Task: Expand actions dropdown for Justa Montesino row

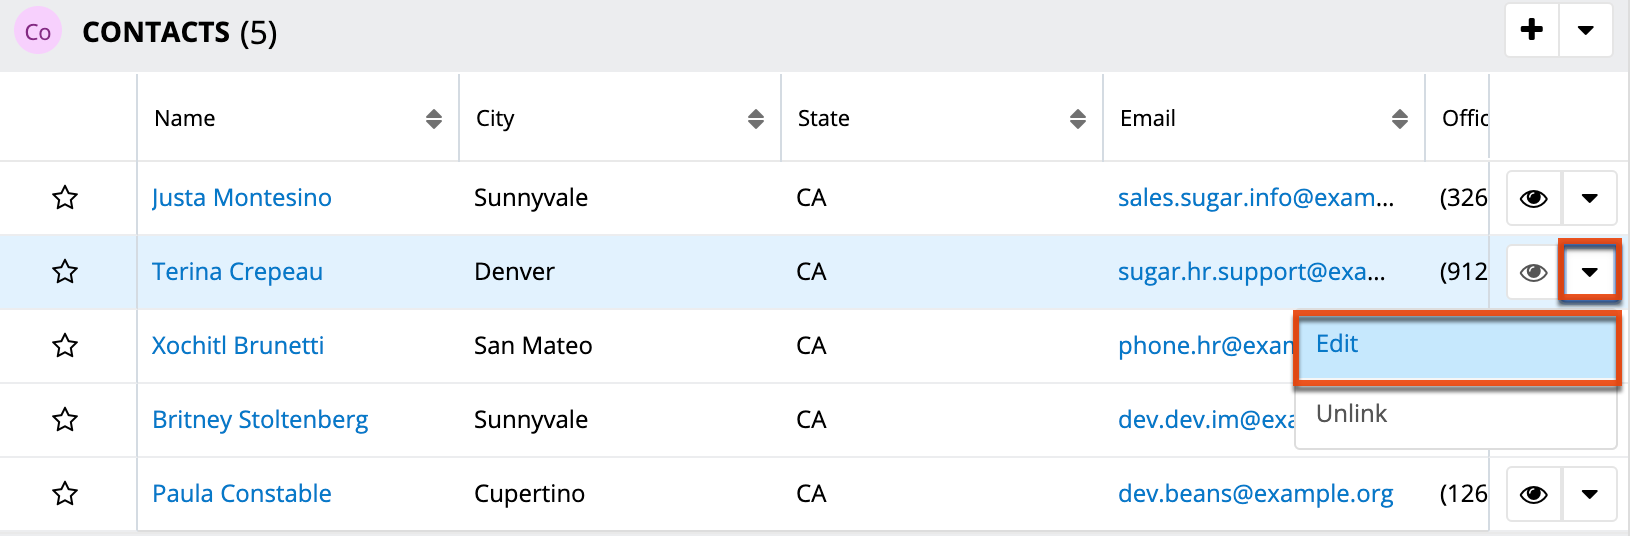Action: click(x=1589, y=198)
